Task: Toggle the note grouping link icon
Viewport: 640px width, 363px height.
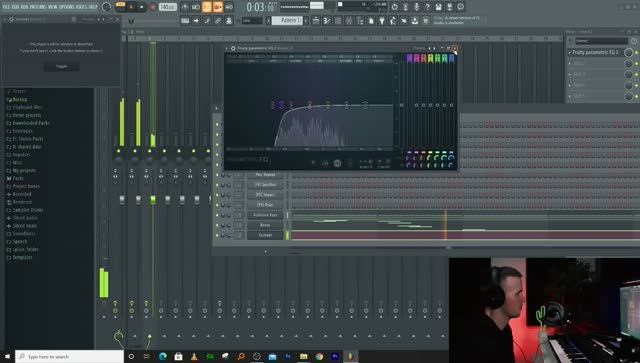Action: (218, 20)
